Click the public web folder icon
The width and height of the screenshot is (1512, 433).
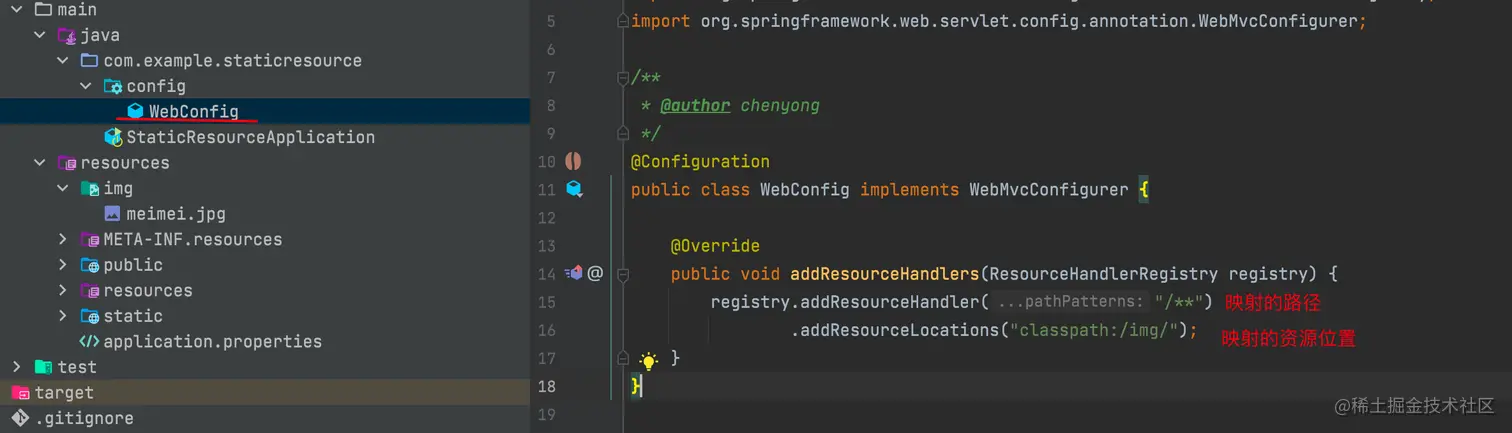[89, 265]
